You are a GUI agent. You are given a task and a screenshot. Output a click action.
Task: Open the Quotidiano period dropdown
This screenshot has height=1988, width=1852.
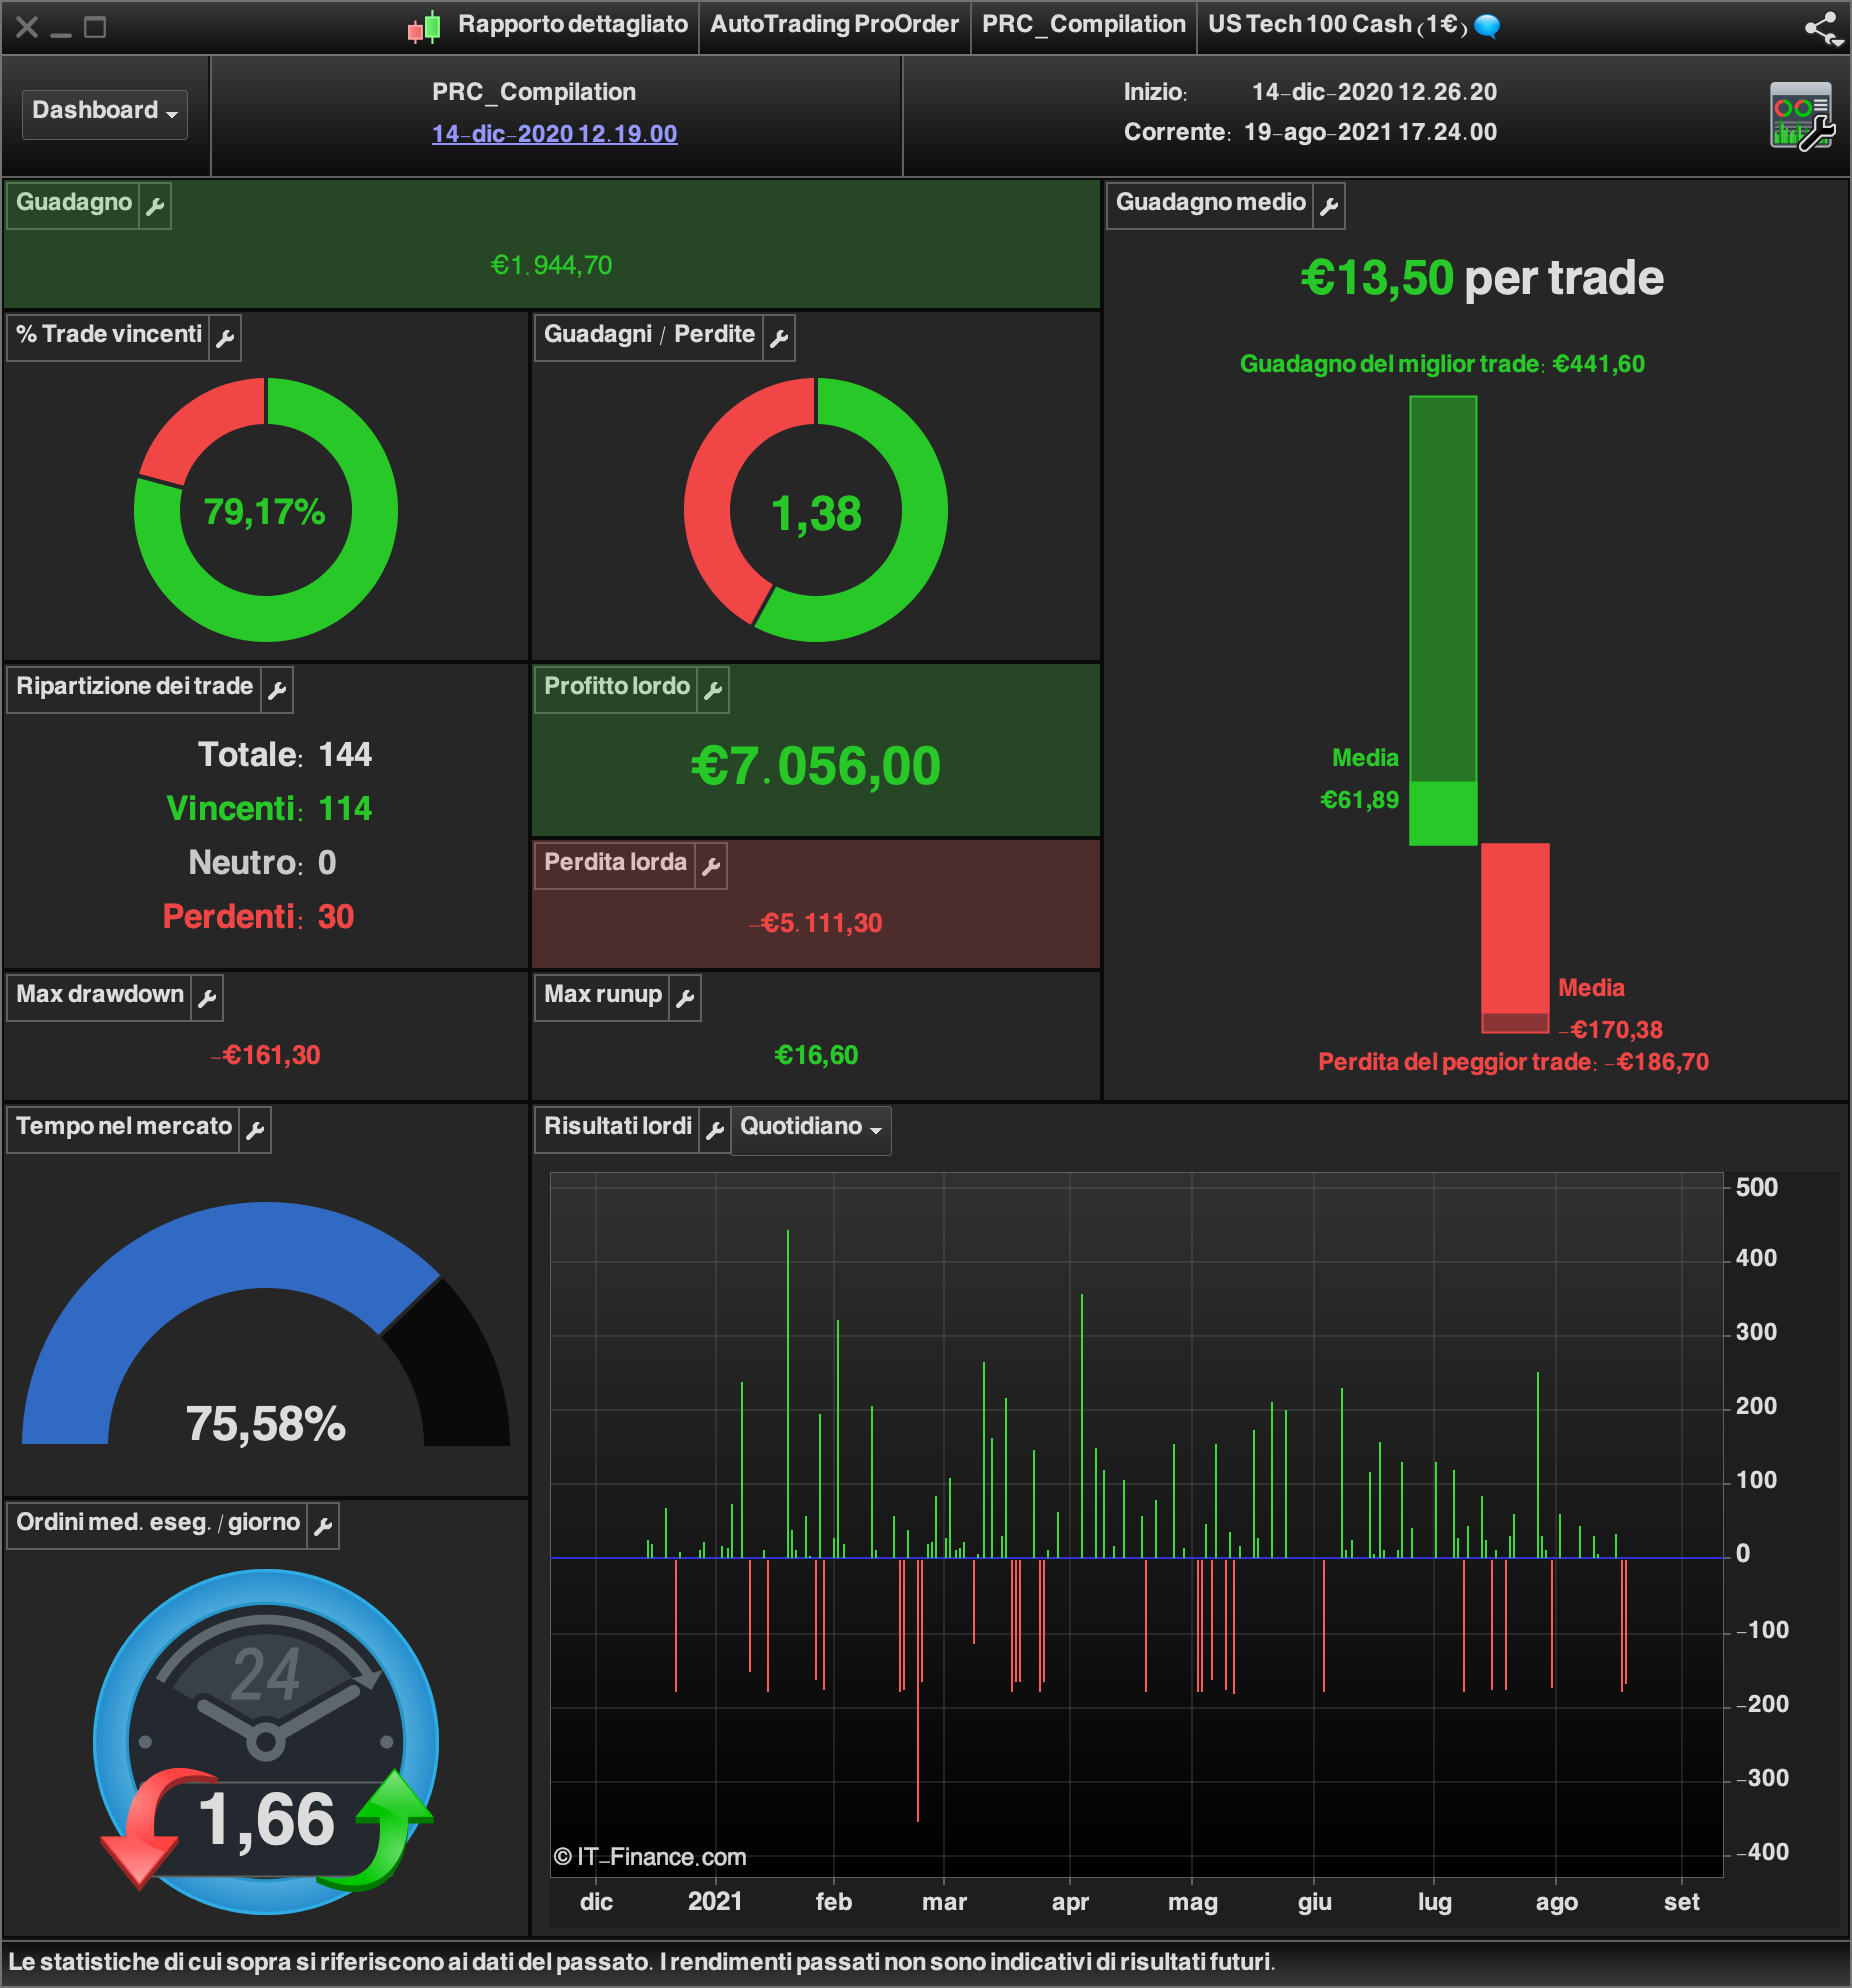point(811,1130)
